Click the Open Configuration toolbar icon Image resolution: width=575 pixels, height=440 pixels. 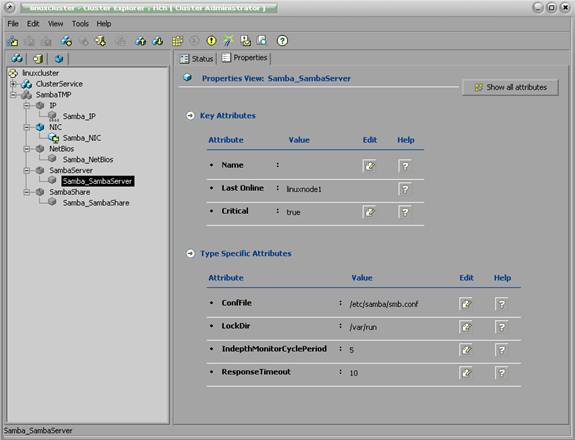pos(13,41)
